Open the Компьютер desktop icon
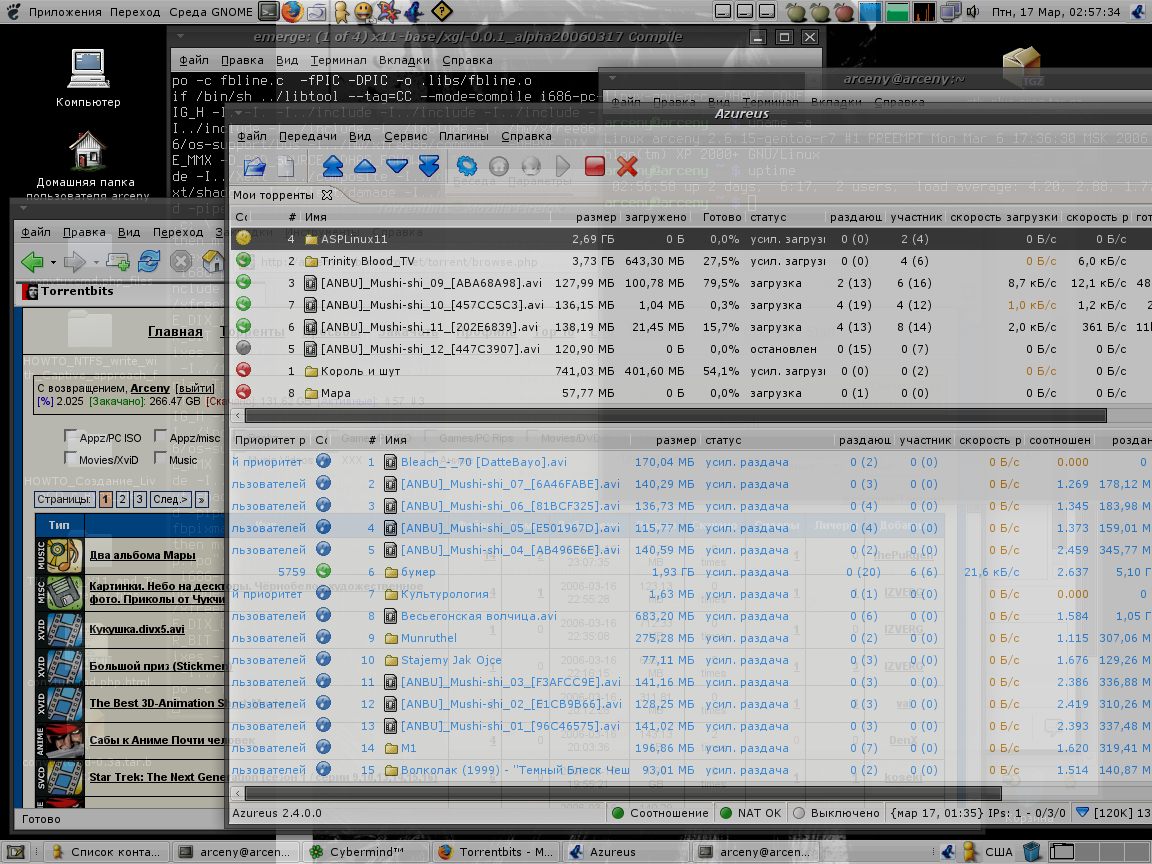The width and height of the screenshot is (1152, 864). (88, 78)
